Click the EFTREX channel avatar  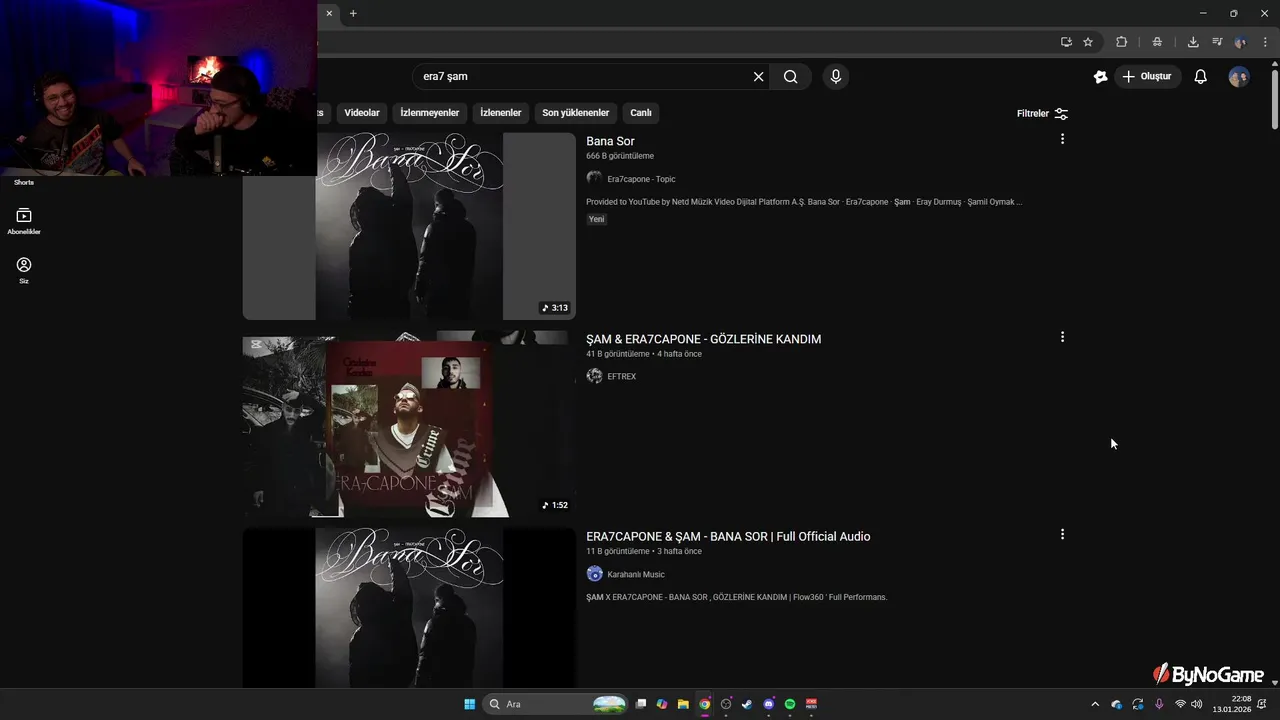[x=594, y=376]
